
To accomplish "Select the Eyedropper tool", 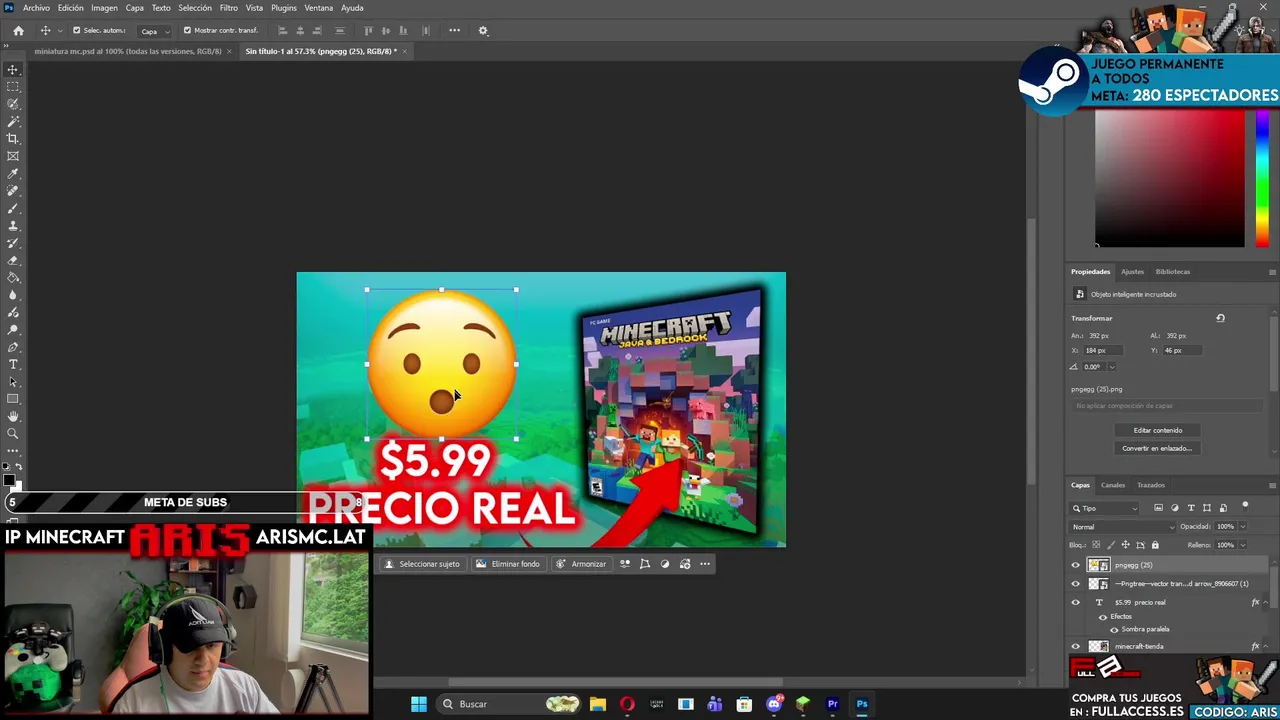I will pos(13,174).
